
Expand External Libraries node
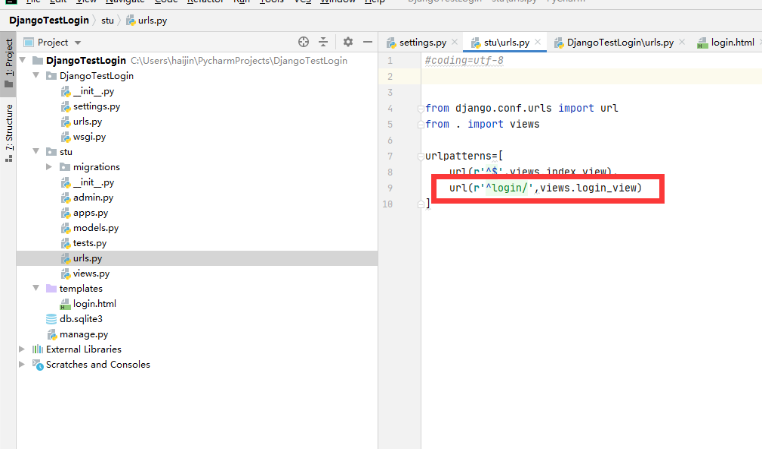coord(23,350)
